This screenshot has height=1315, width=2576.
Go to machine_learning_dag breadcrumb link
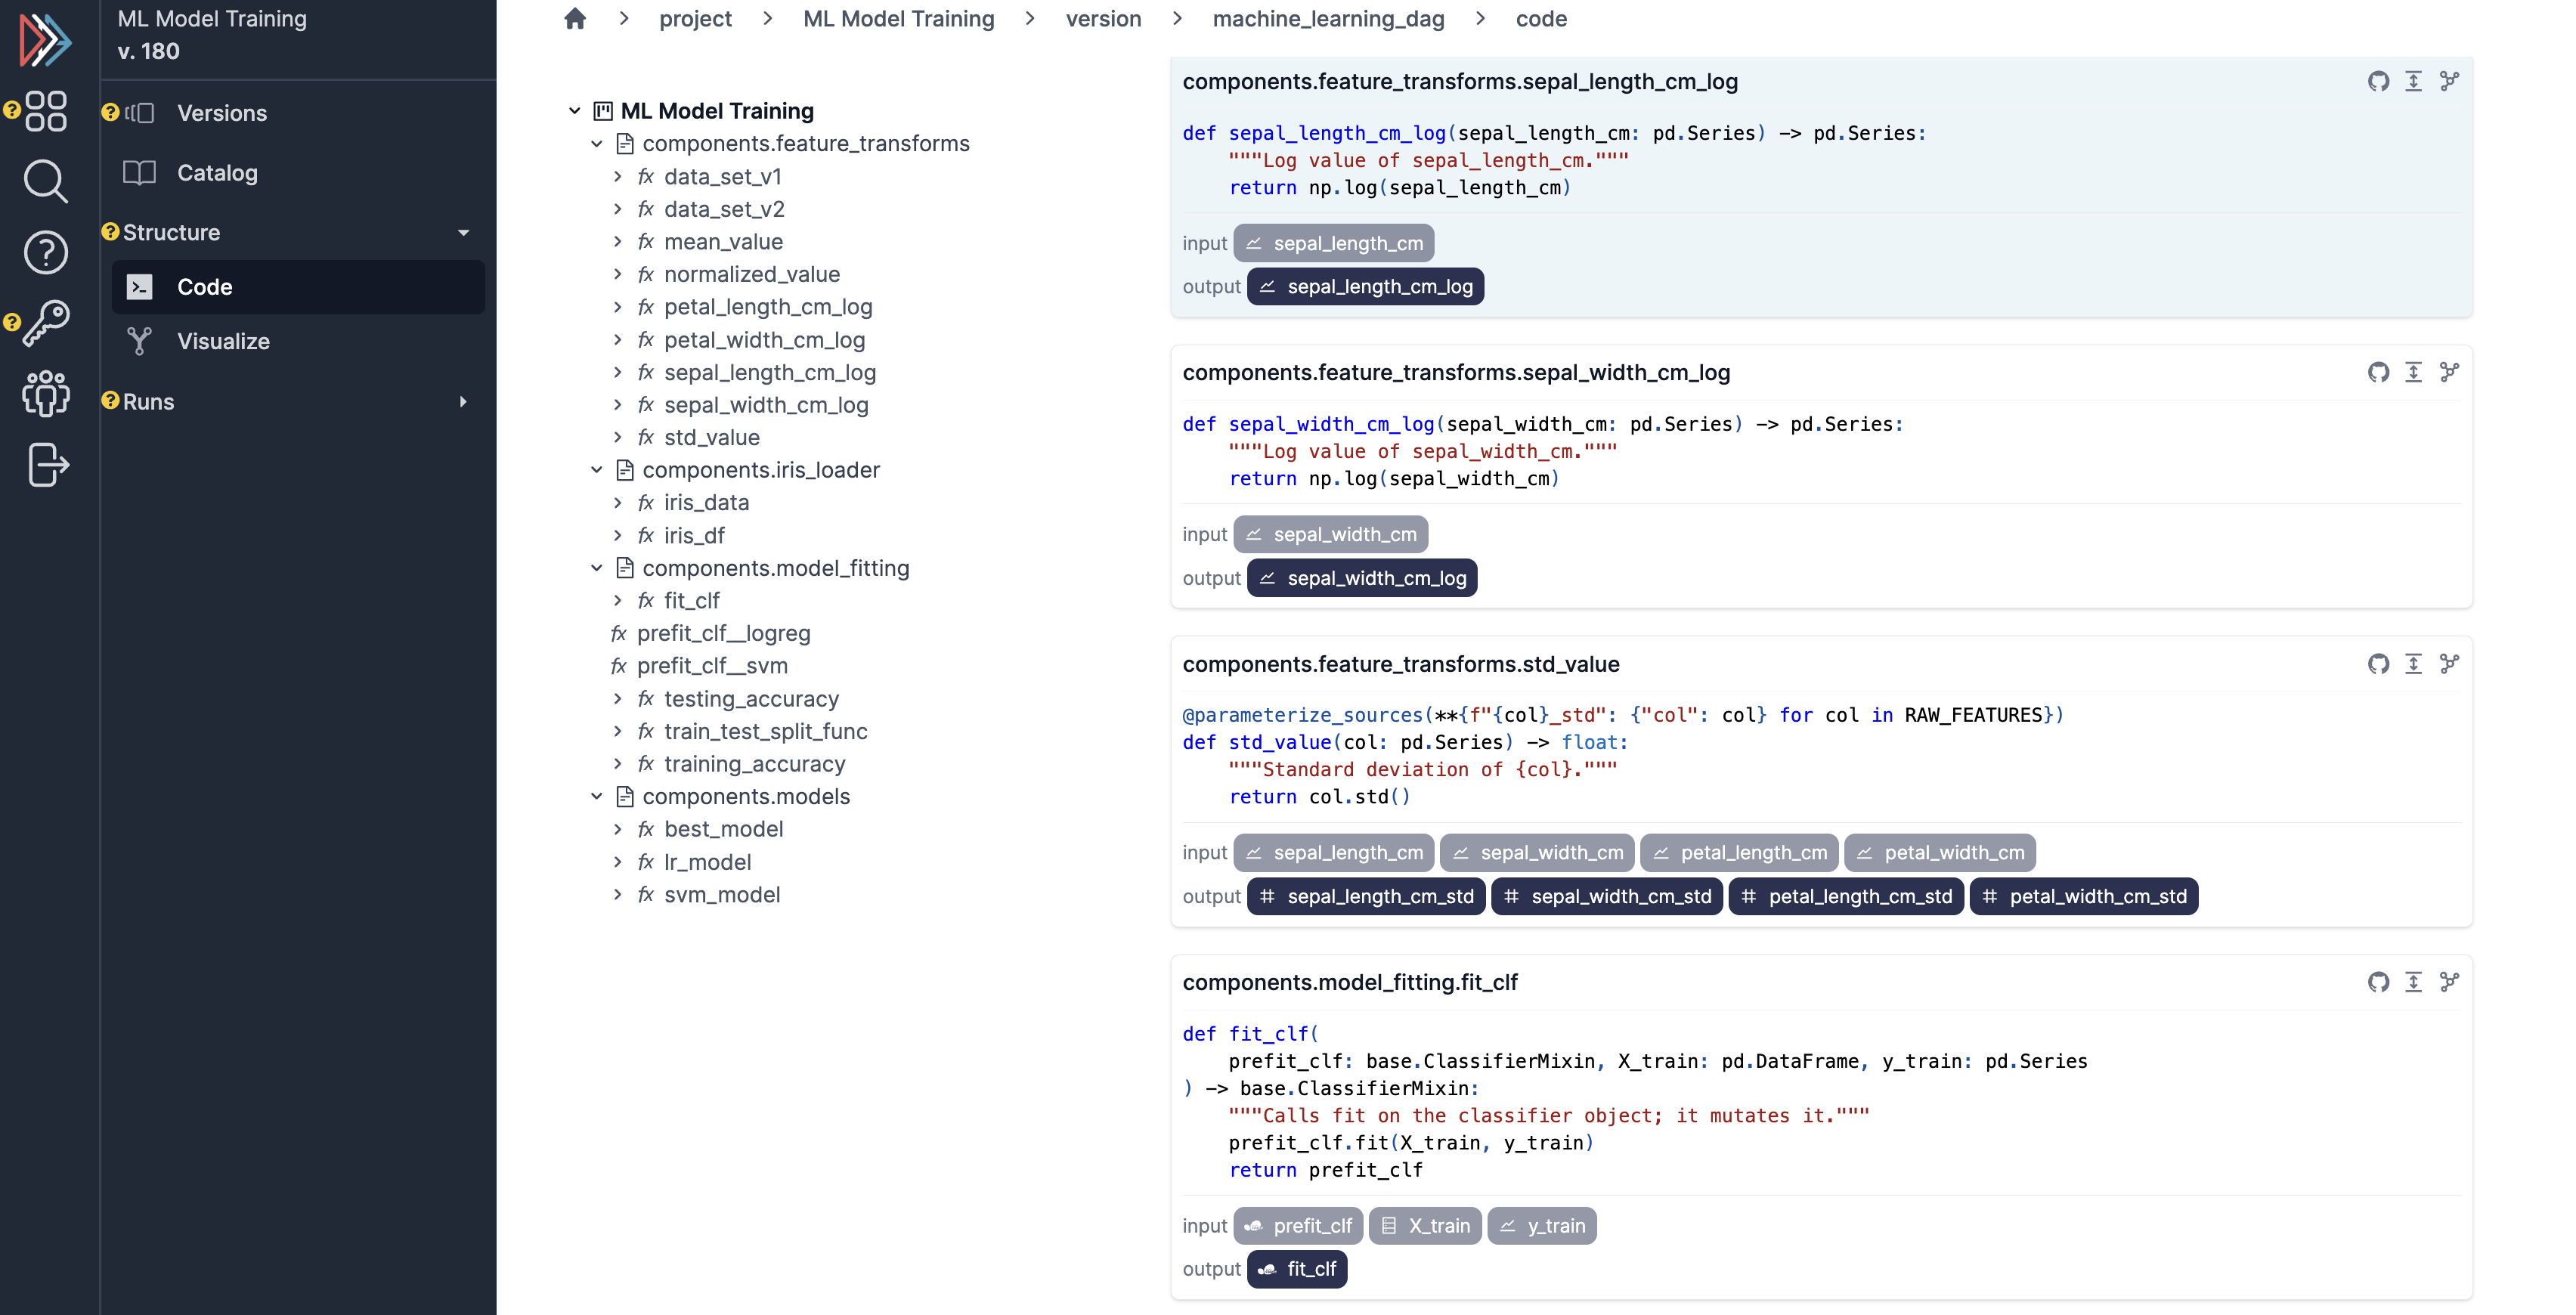[1327, 19]
